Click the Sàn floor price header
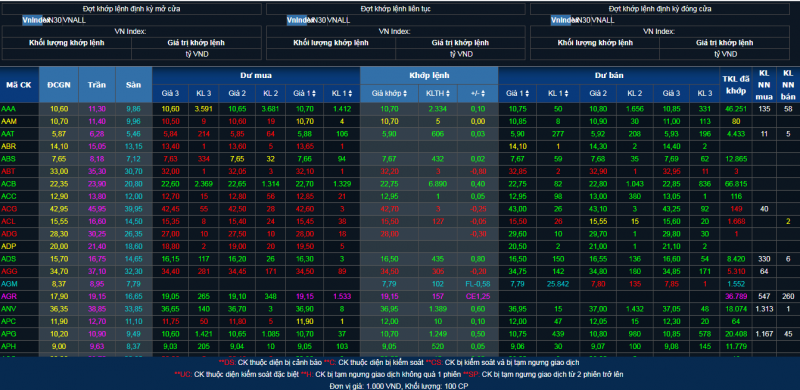The image size is (800, 390). [x=134, y=84]
